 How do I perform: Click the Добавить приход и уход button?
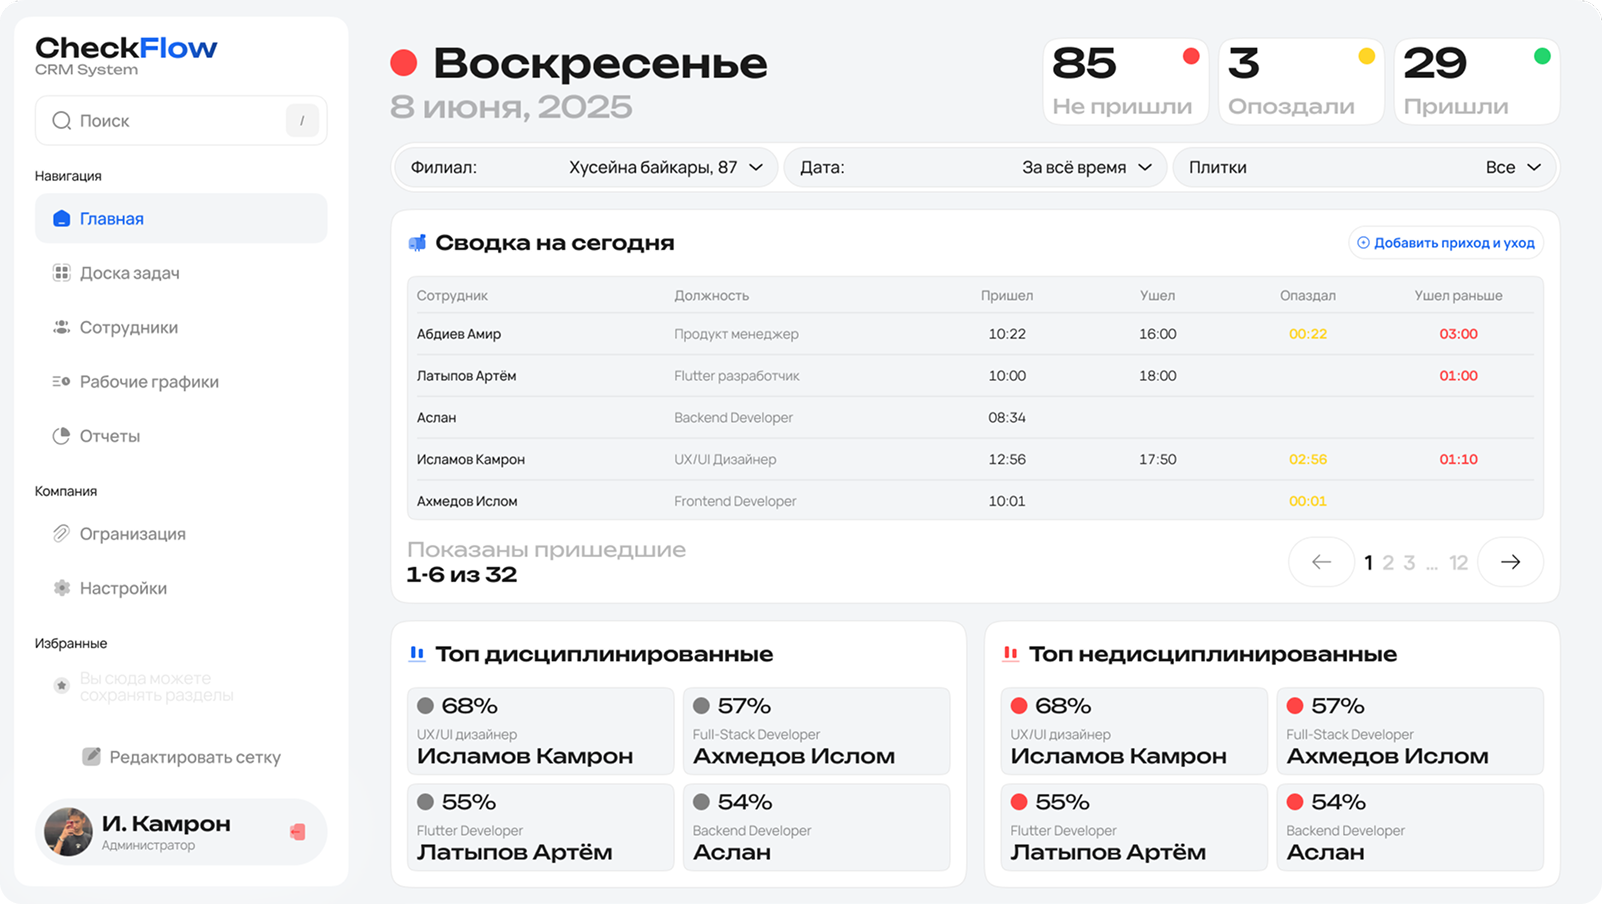click(1445, 242)
